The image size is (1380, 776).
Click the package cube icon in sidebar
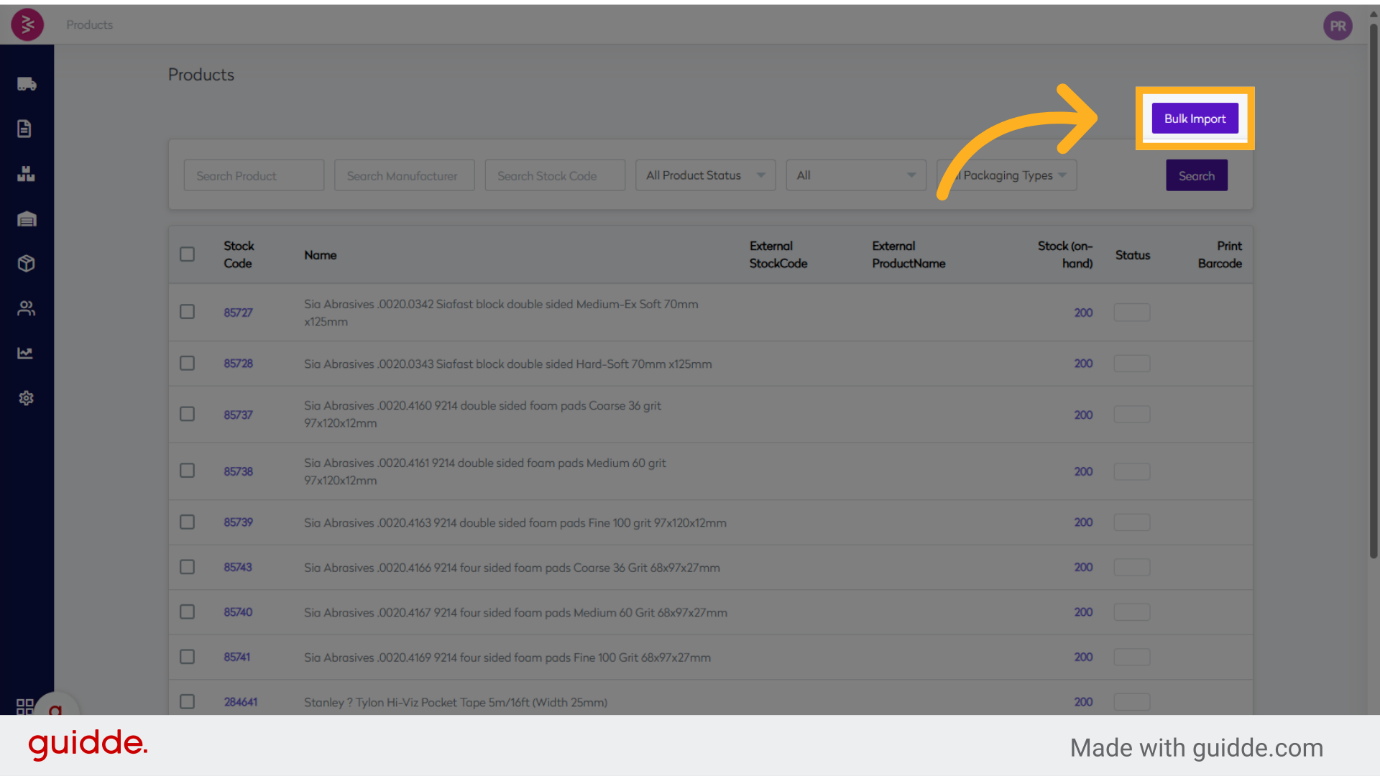pyautogui.click(x=26, y=264)
